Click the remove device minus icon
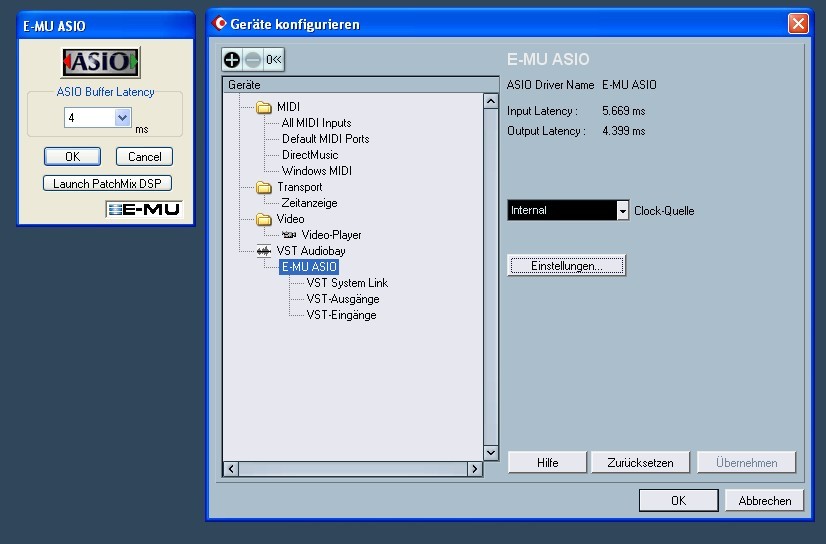The image size is (826, 544). [253, 60]
